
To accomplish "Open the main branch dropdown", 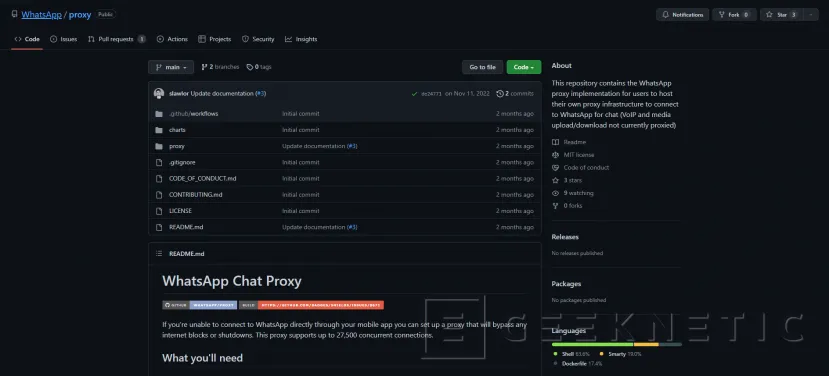I will point(171,67).
